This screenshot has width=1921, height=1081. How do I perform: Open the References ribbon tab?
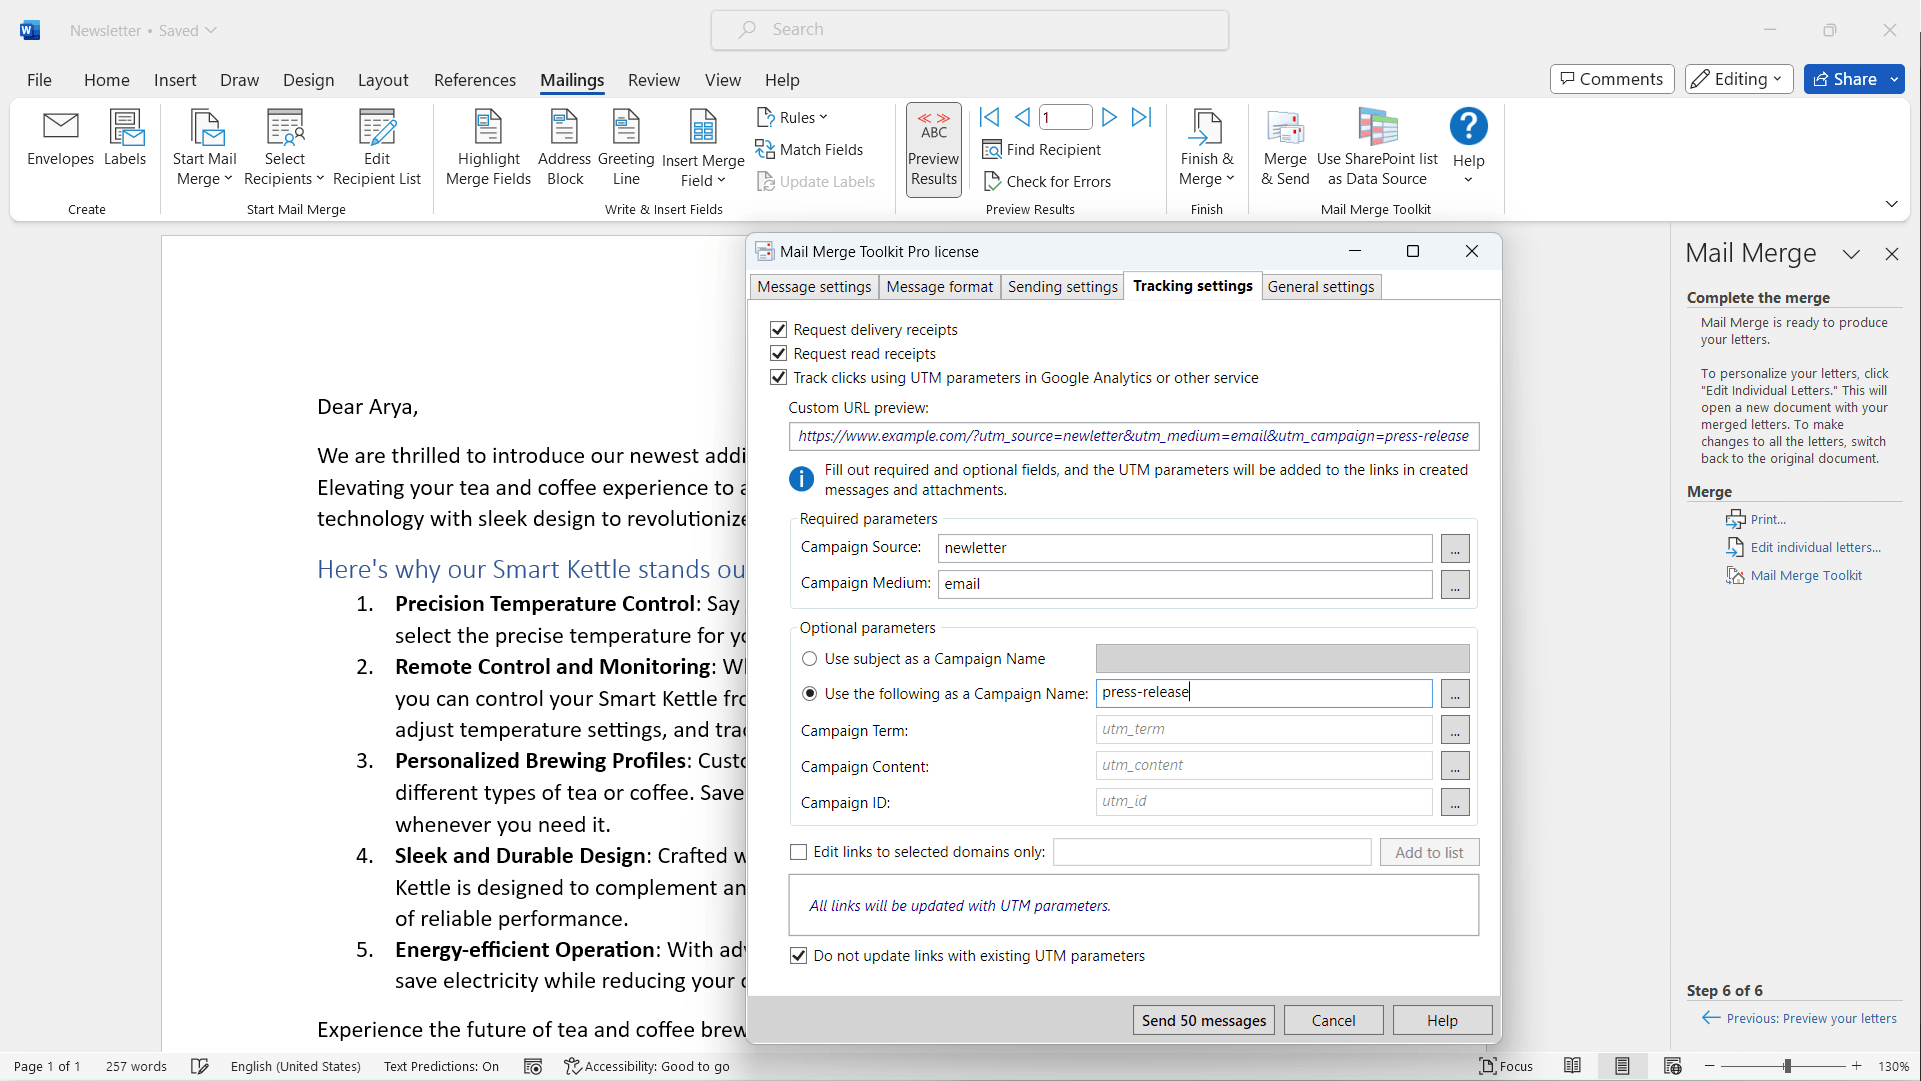[474, 80]
